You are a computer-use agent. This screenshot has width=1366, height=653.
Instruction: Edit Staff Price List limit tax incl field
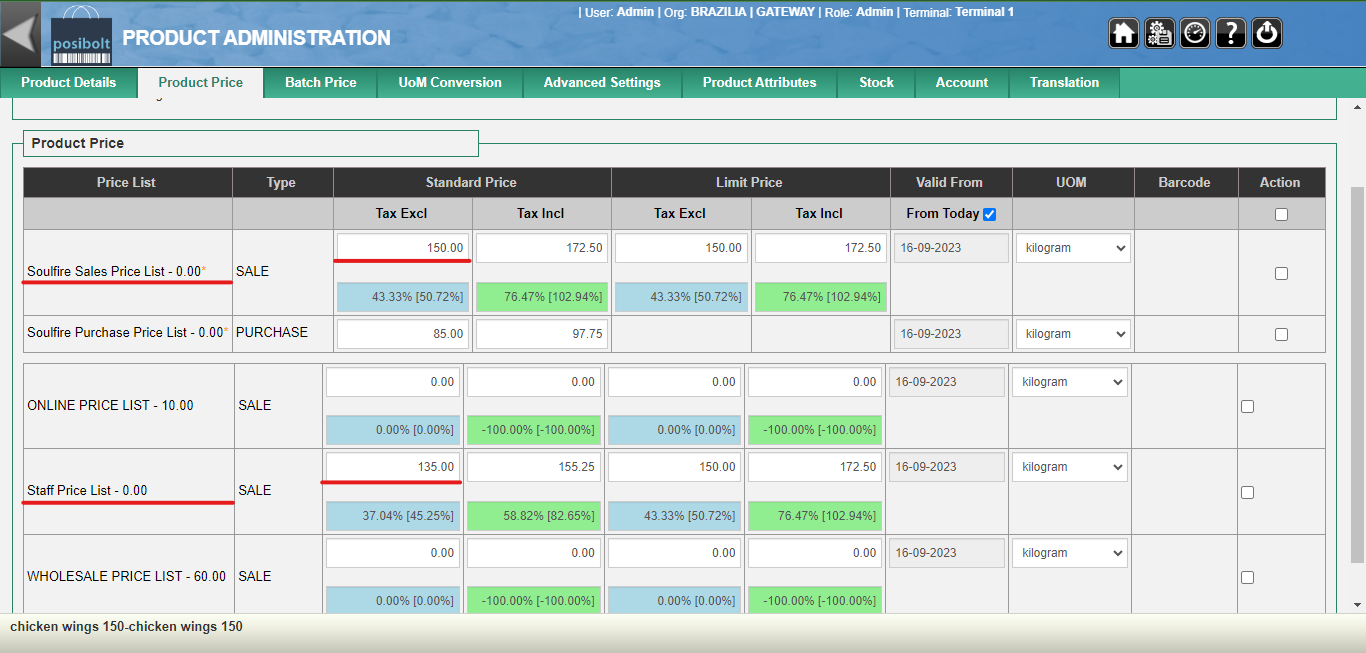[x=815, y=467]
